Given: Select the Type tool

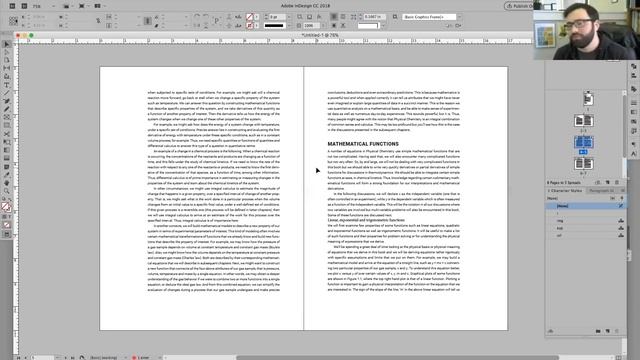Looking at the screenshot, I should tap(7, 85).
